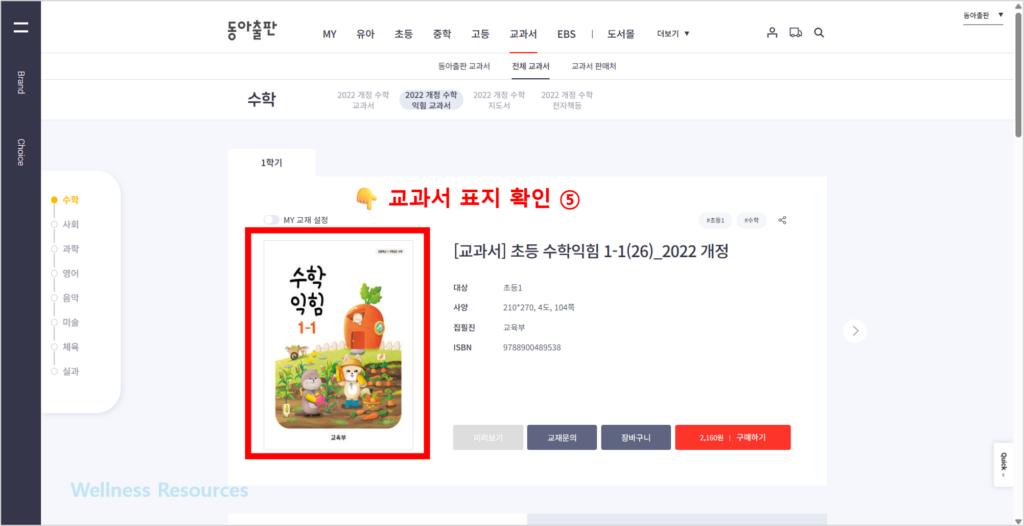This screenshot has width=1024, height=526.
Task: Select the 2022 개정 수학 교과서 category
Action: 363,100
